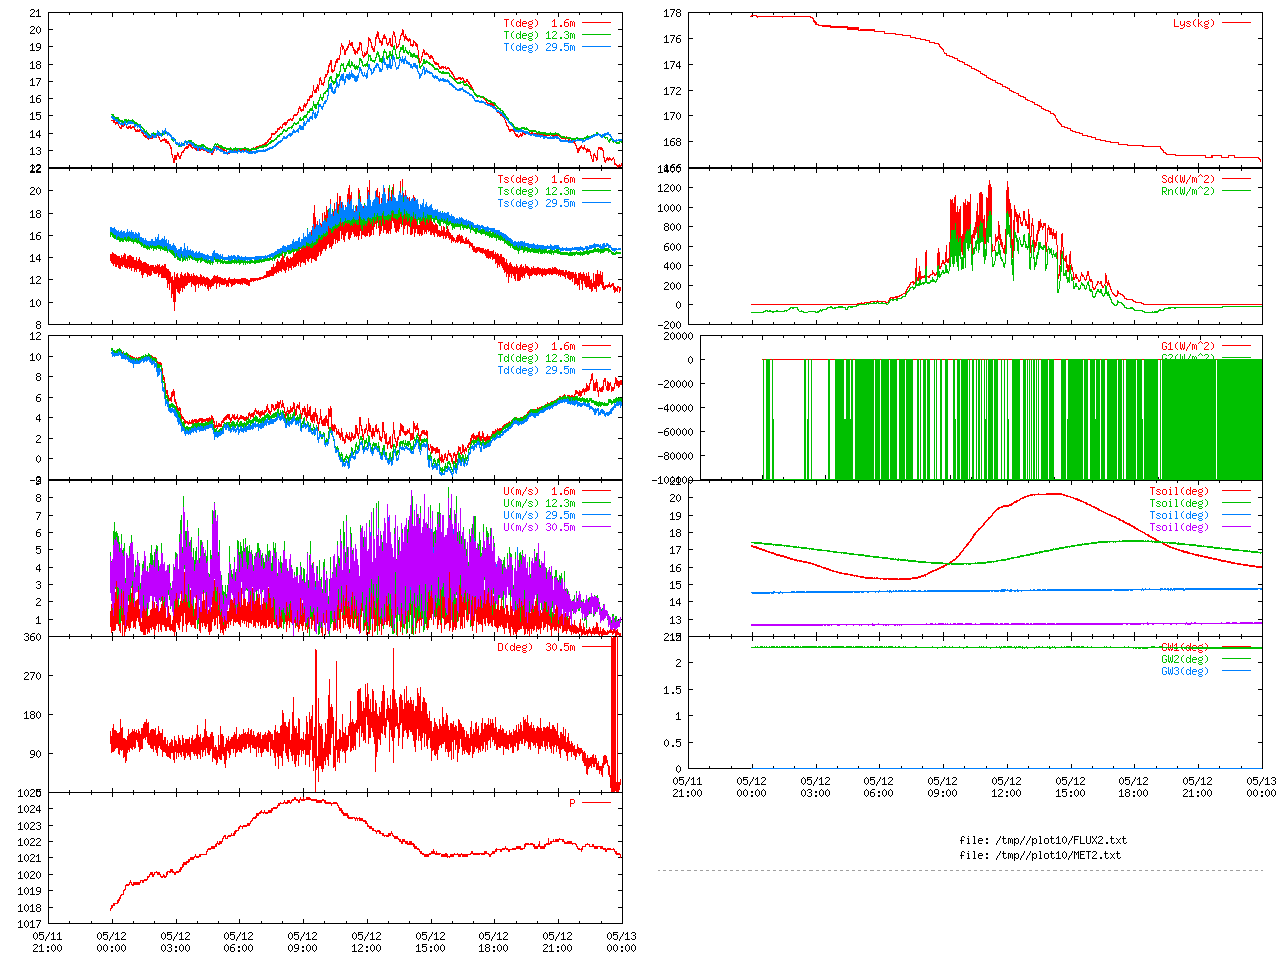
Task: Select the Lys(kg) legend label
Action: click(1194, 23)
